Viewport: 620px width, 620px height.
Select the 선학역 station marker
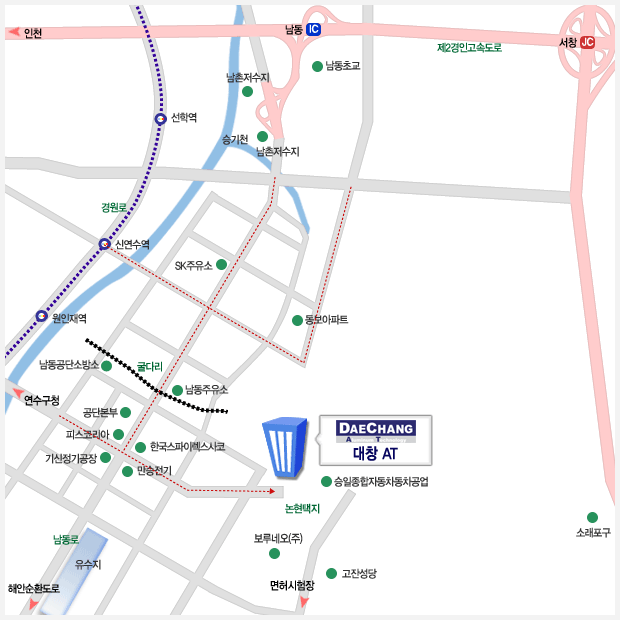(160, 118)
